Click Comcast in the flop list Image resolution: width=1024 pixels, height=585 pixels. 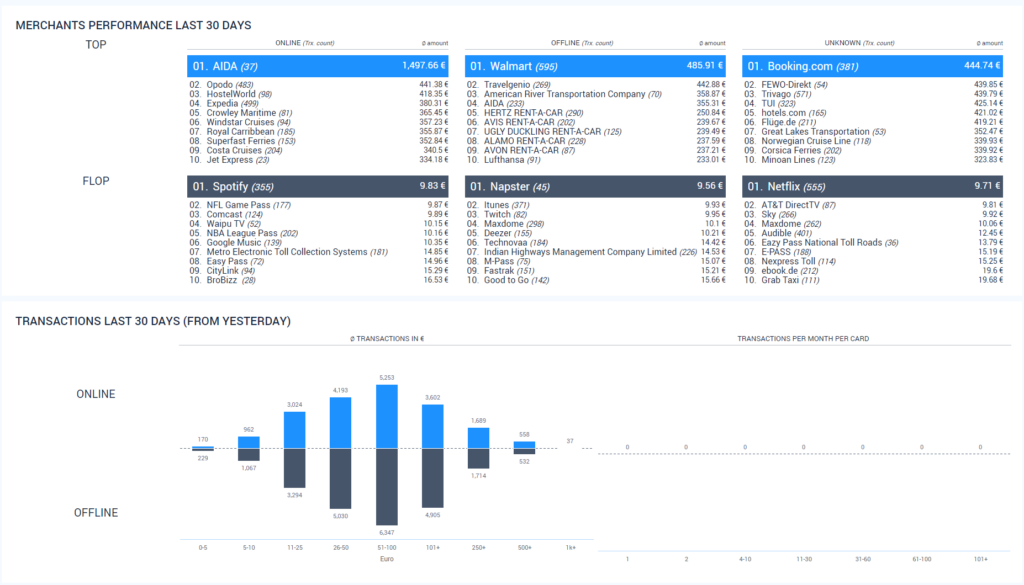[317, 214]
